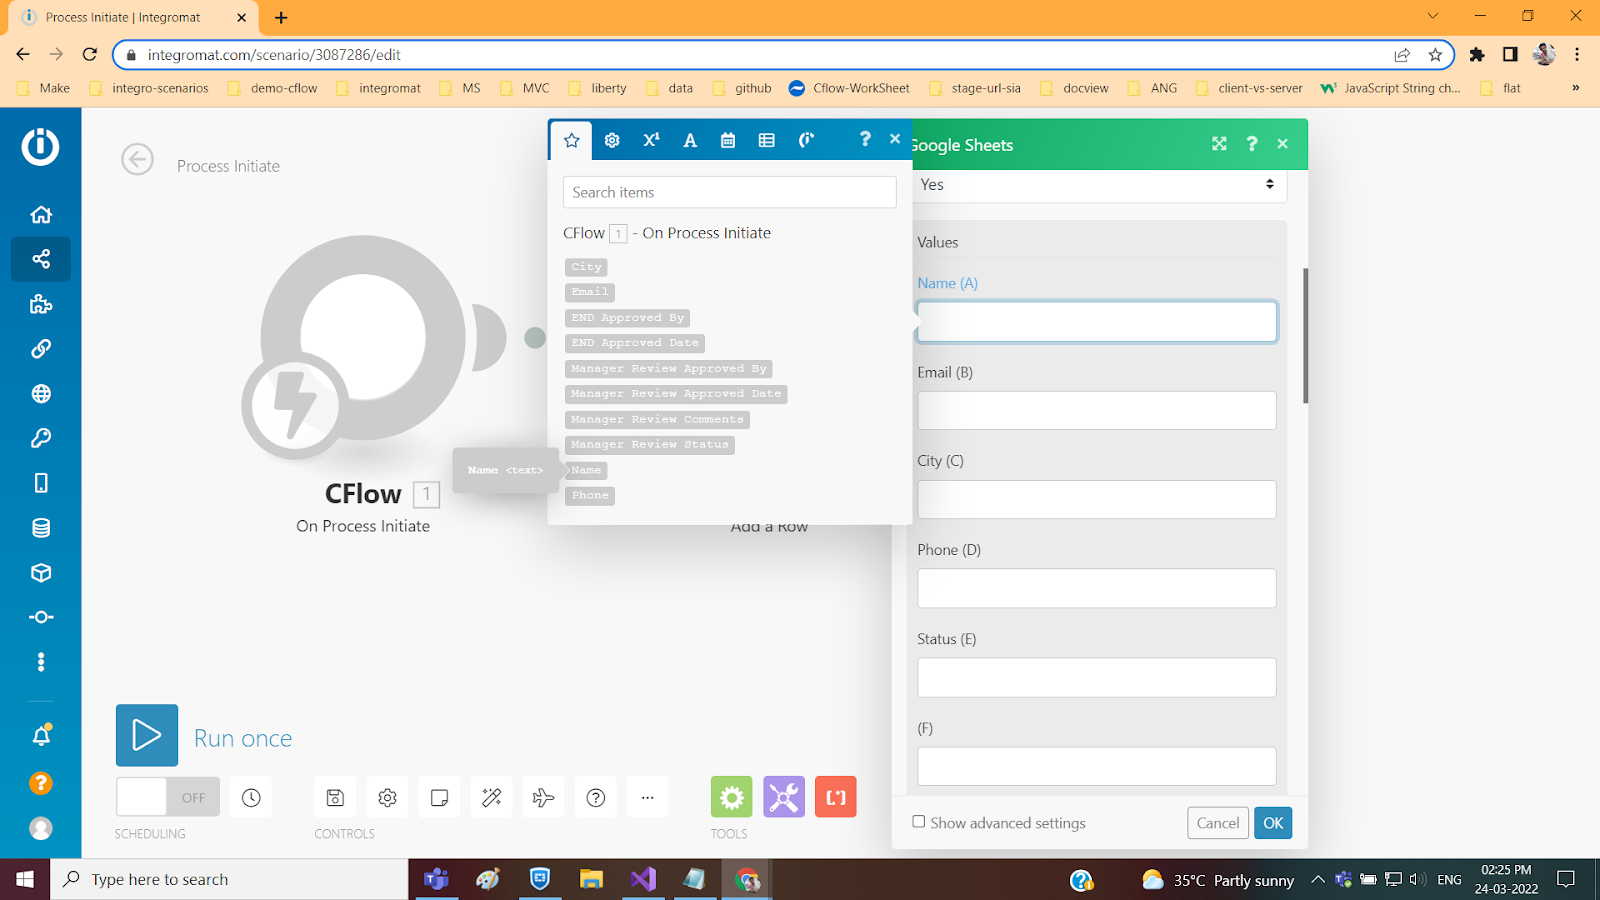Open purple Tools wrench icon
The image size is (1600, 900).
[x=784, y=797]
